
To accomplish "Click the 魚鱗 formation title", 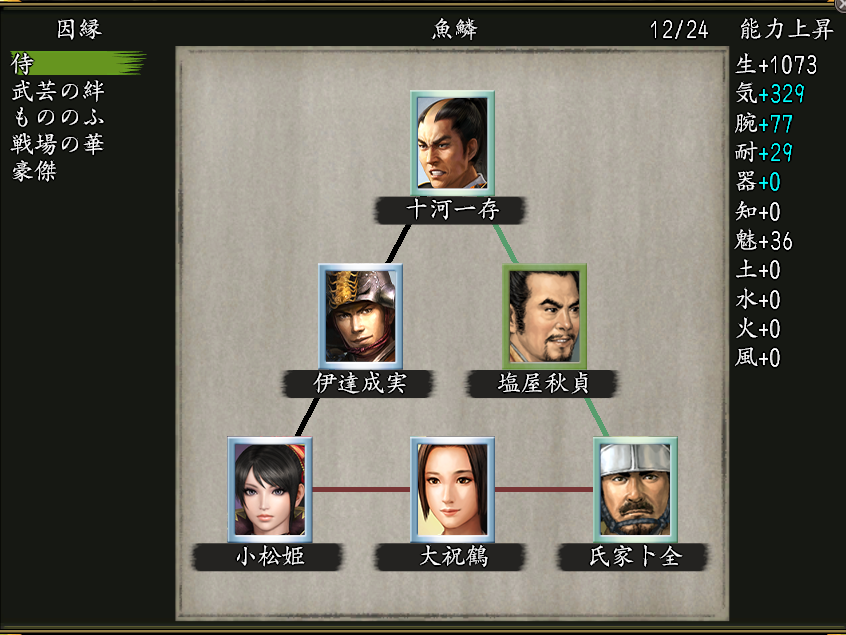I will [x=454, y=29].
